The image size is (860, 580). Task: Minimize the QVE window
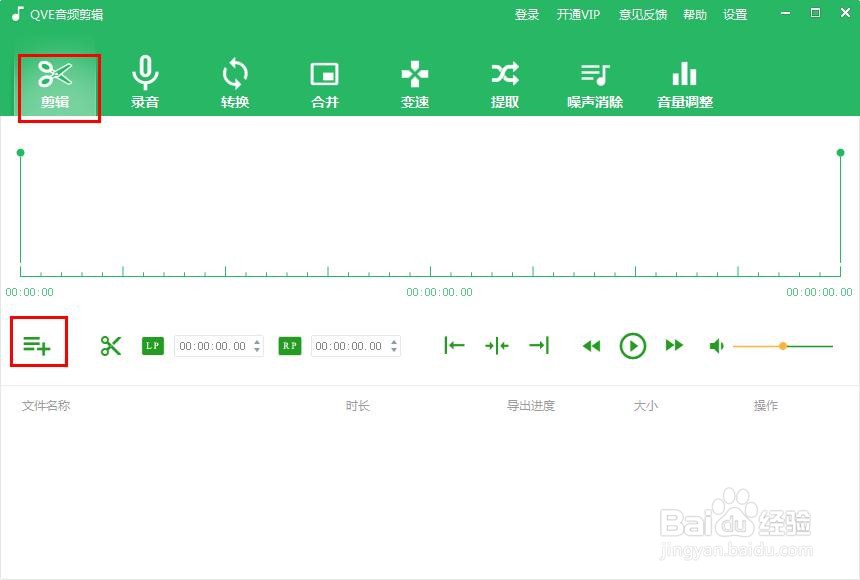[x=786, y=13]
